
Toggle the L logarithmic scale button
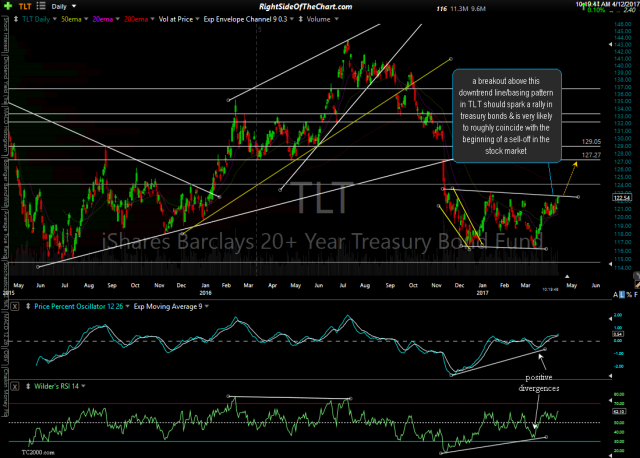[x=622, y=295]
